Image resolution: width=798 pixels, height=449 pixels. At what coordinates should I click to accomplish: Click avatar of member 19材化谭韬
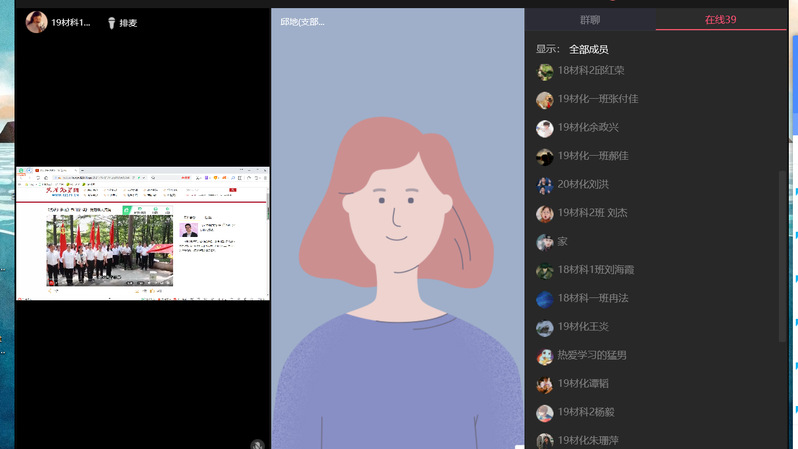tap(544, 384)
